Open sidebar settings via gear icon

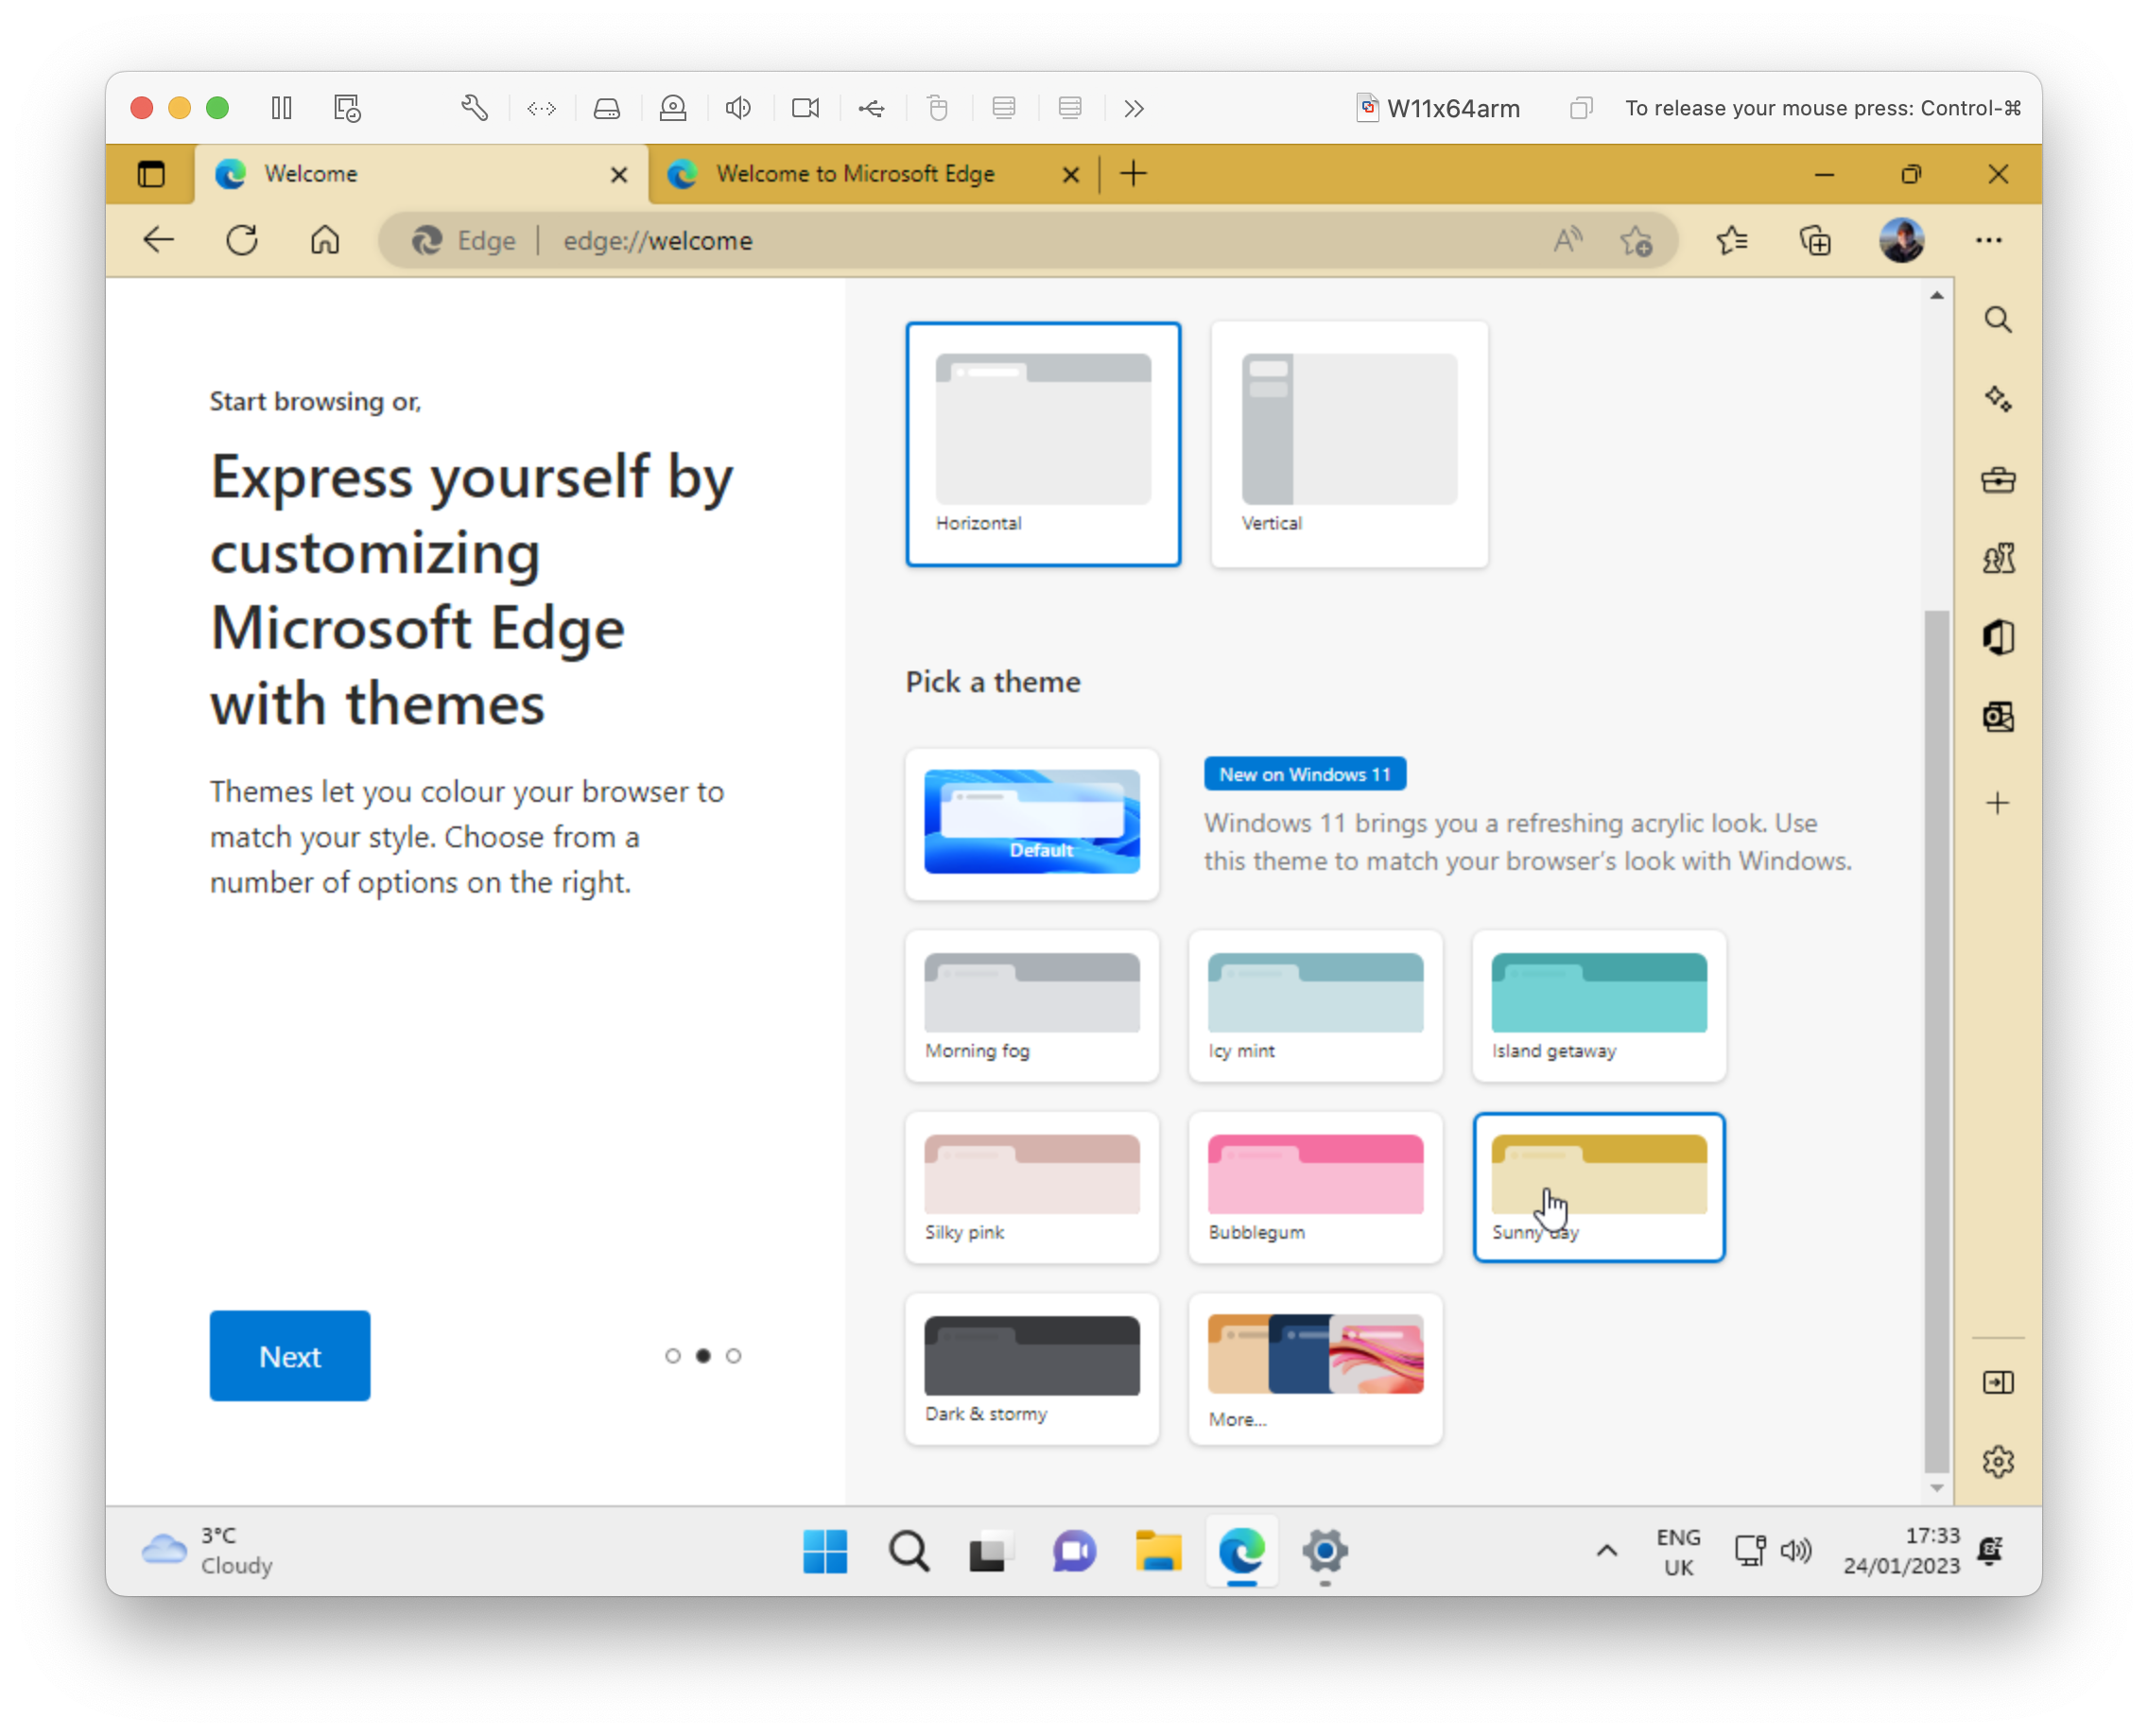click(1998, 1460)
